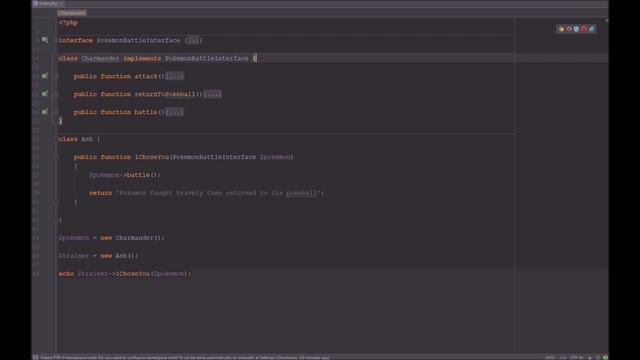This screenshot has width=640, height=360.
Task: Click the '$pokemon->battle();' statement
Action: pyautogui.click(x=125, y=175)
